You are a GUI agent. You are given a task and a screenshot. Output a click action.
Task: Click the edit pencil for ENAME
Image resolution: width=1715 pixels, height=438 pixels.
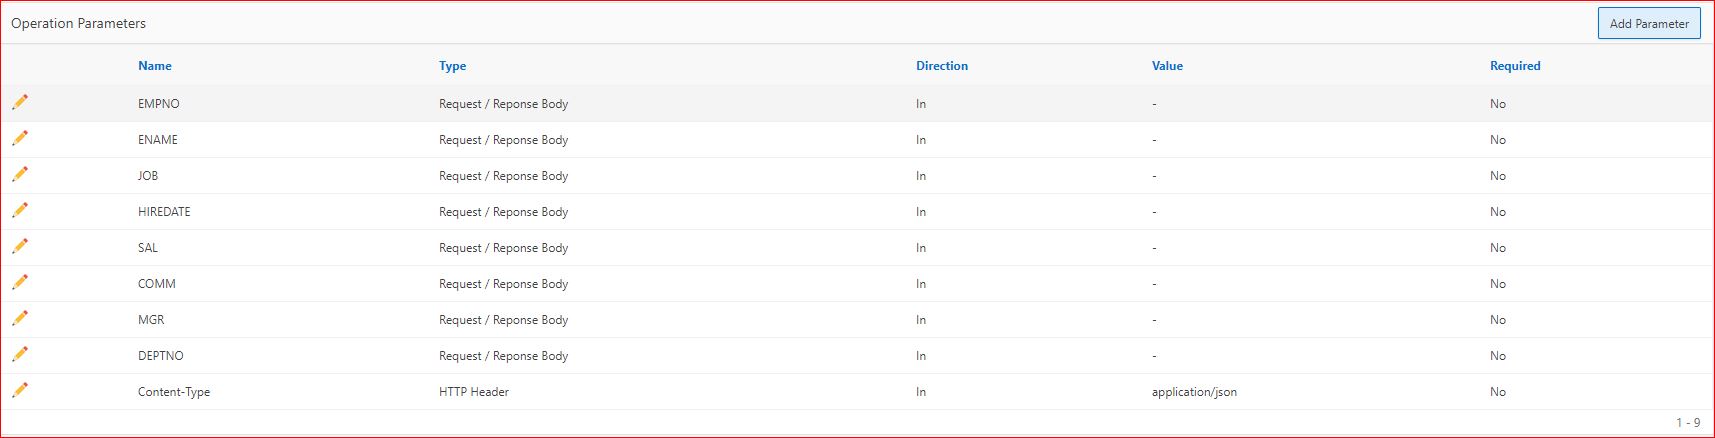pos(20,138)
